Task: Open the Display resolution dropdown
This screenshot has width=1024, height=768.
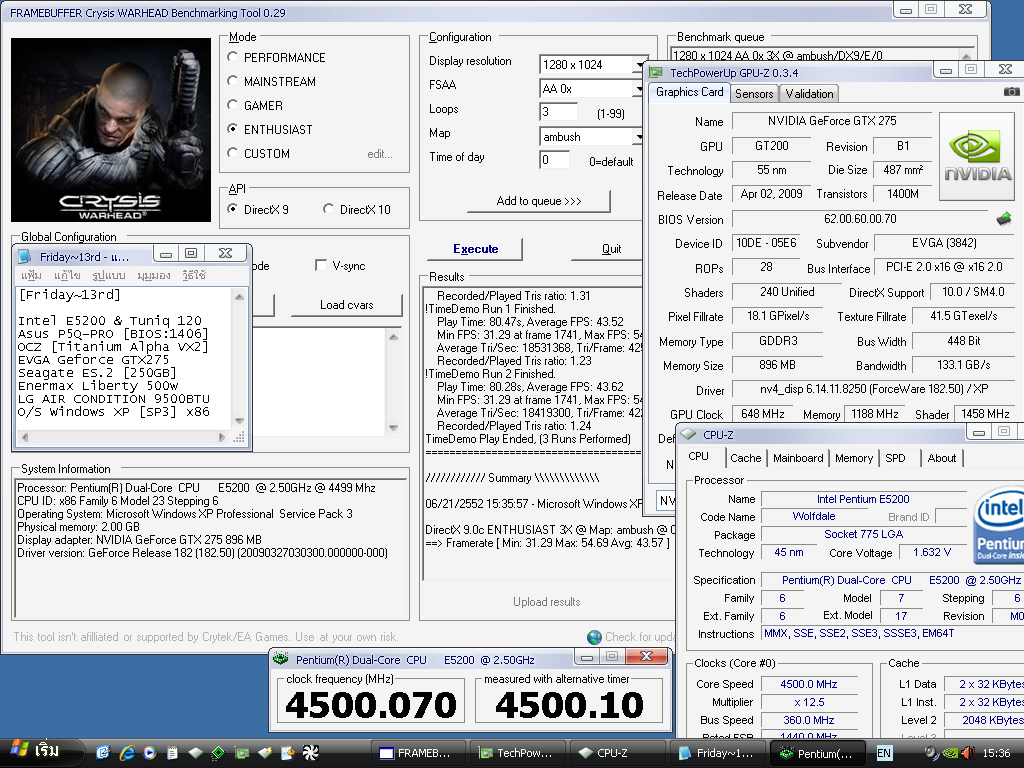Action: tap(639, 65)
